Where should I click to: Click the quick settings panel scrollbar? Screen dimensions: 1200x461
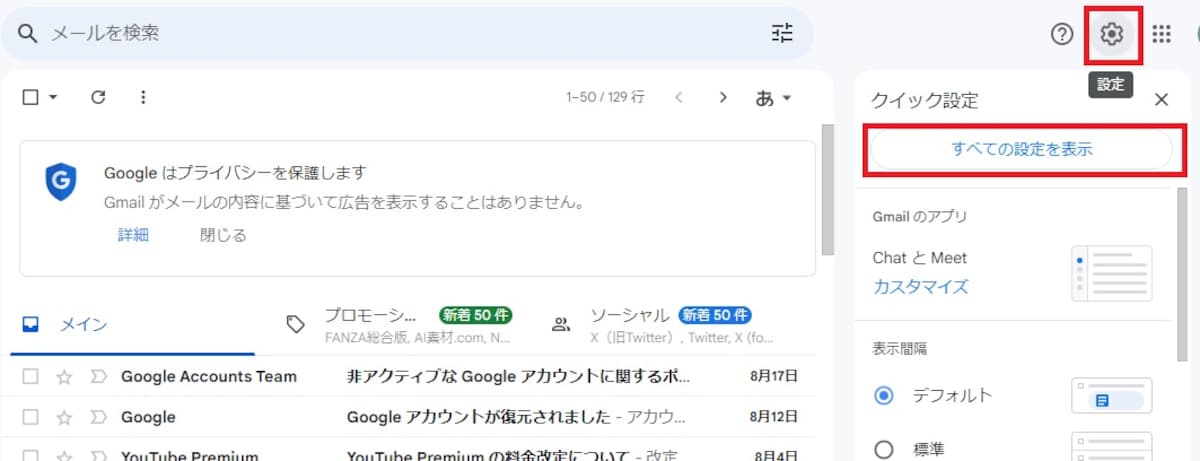pyautogui.click(x=1183, y=275)
